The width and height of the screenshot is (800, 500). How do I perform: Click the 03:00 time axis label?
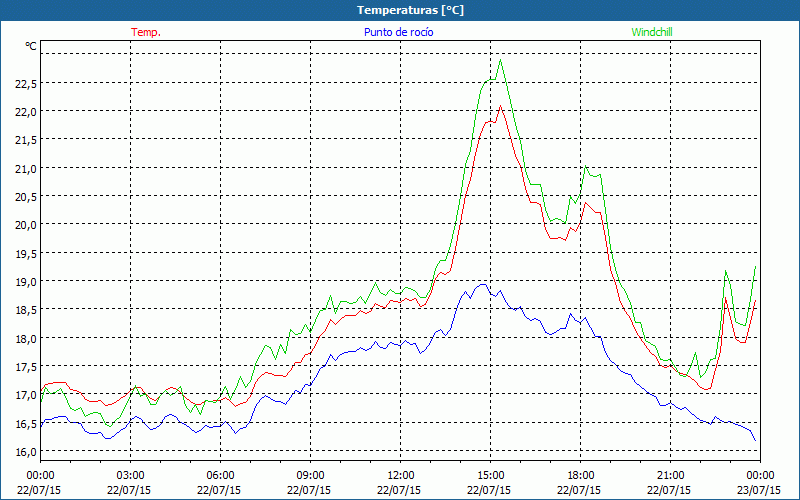(130, 476)
